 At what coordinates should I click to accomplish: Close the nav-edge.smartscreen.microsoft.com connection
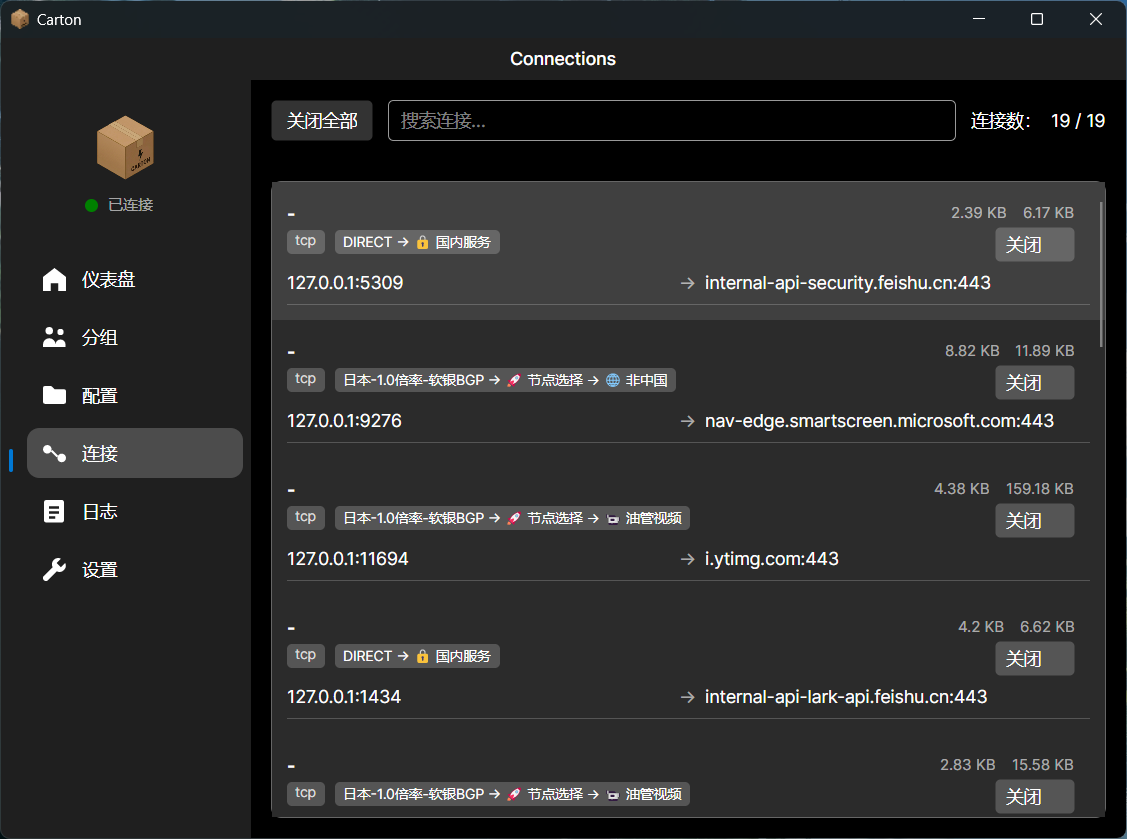pos(1034,382)
